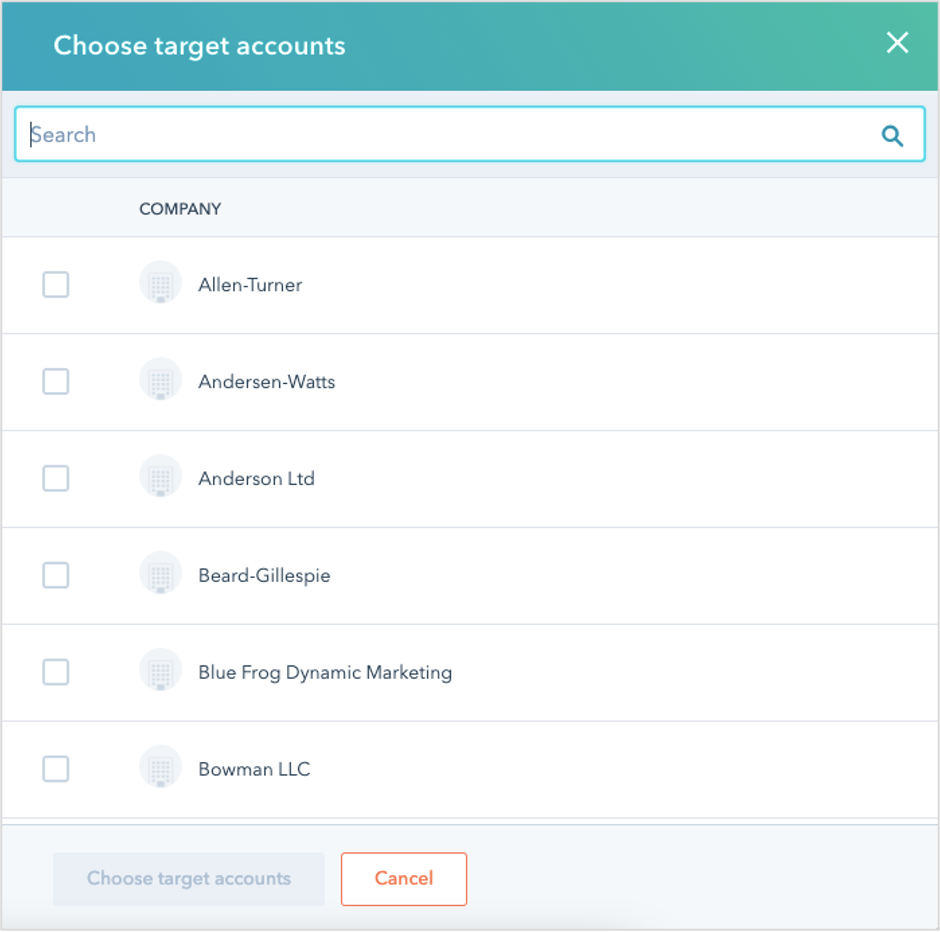940x932 pixels.
Task: Click the Allen-Turner company building icon
Action: (160, 282)
